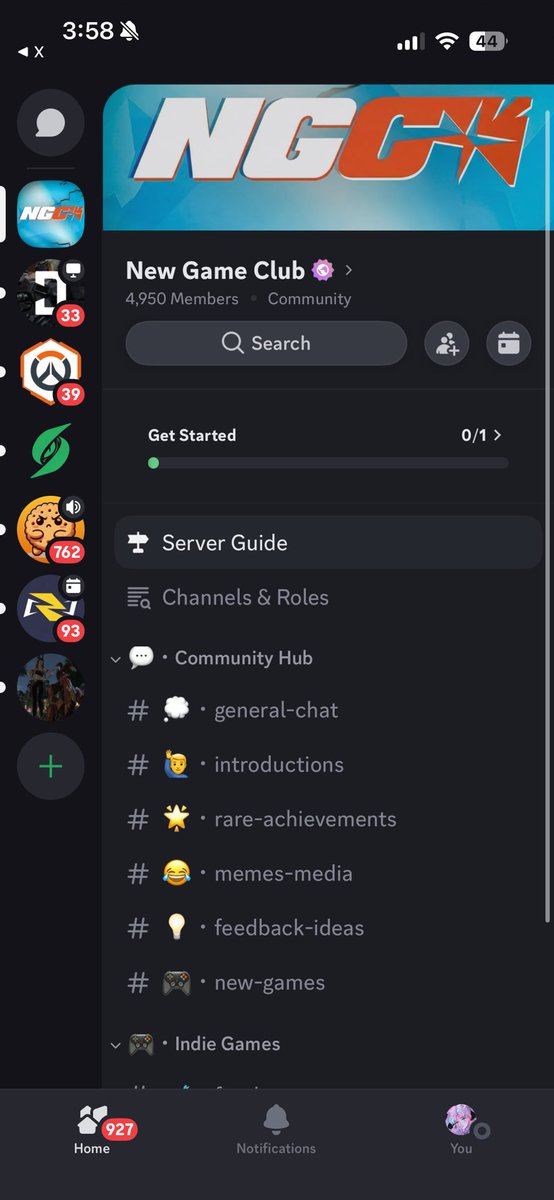Switch to the You profile tab
554x1200 pixels.
click(x=461, y=1131)
